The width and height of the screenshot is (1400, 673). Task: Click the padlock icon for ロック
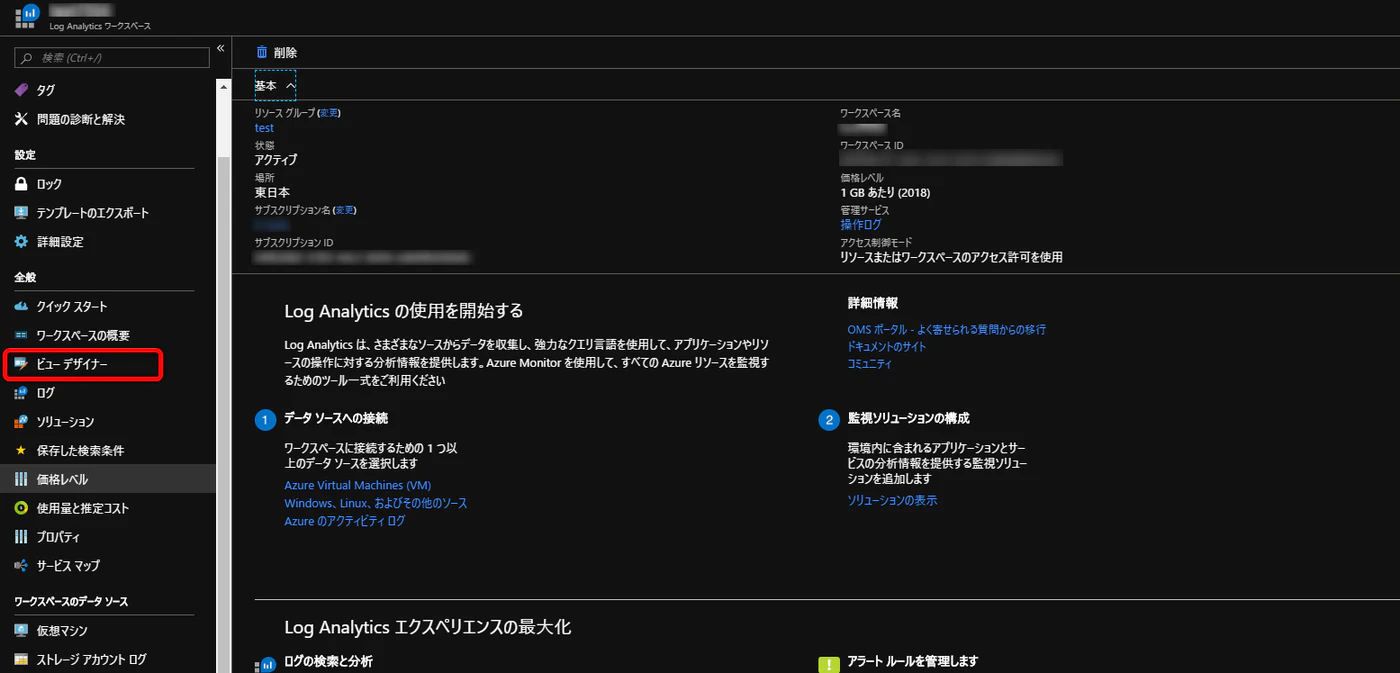(x=21, y=184)
